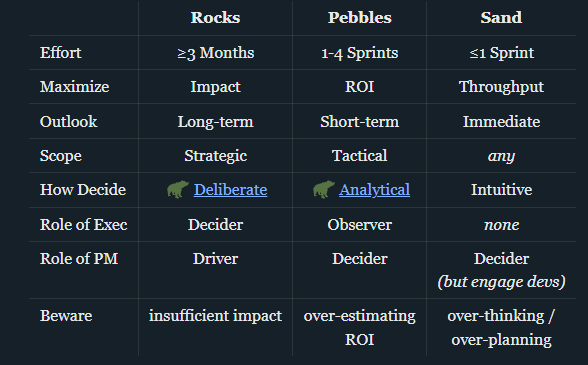Click the '≥3 Months' cell
Viewport: 588px width, 365px height.
coord(216,53)
